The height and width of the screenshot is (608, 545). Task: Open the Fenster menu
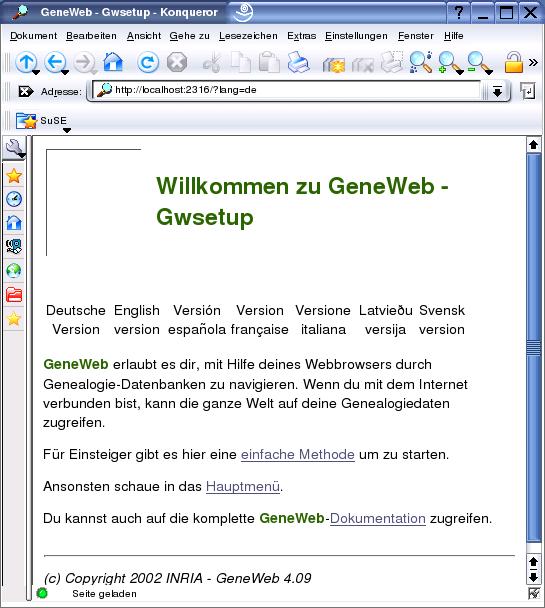point(416,36)
